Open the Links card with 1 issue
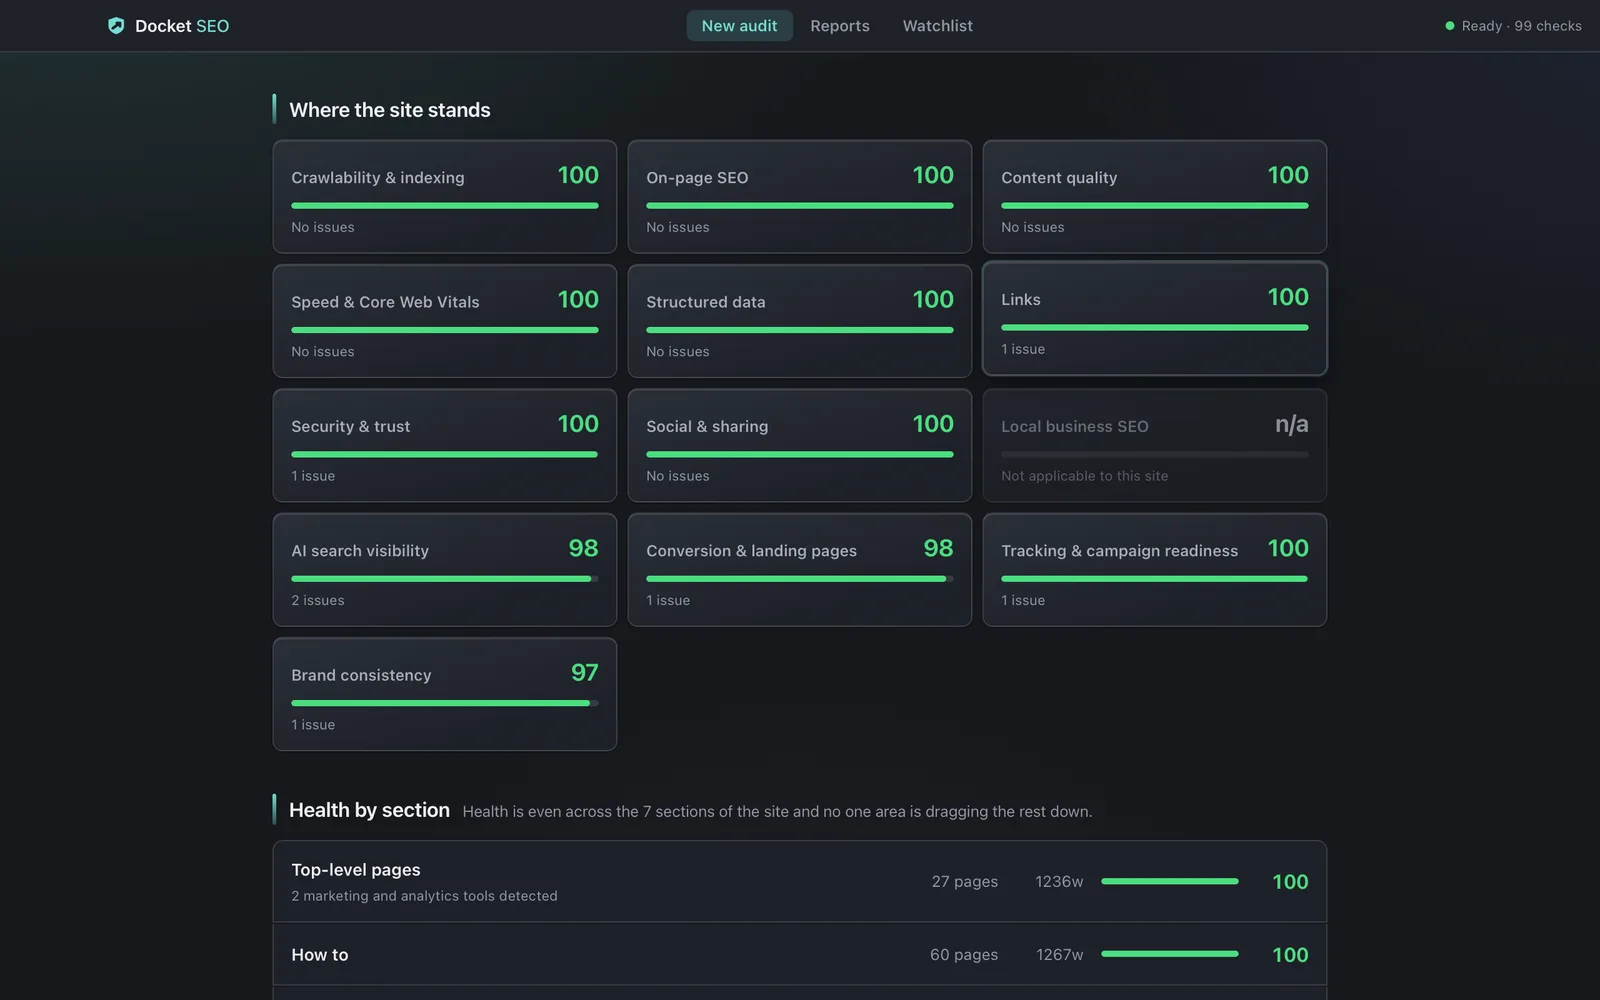Viewport: 1600px width, 1000px height. pos(1155,319)
